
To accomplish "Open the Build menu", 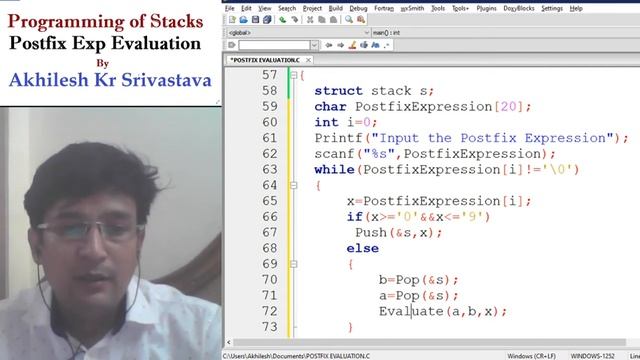I will coord(336,8).
